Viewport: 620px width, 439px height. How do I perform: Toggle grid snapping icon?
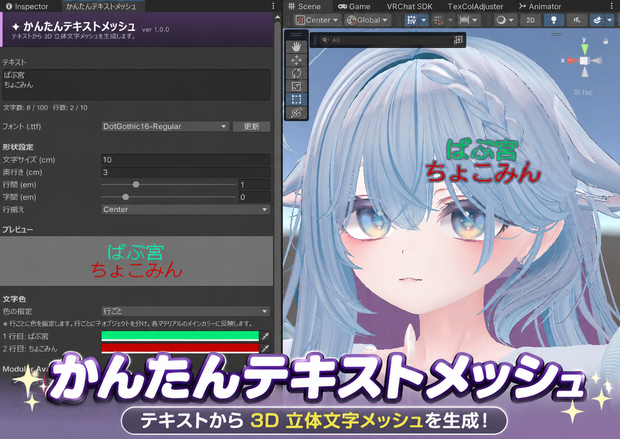point(438,20)
